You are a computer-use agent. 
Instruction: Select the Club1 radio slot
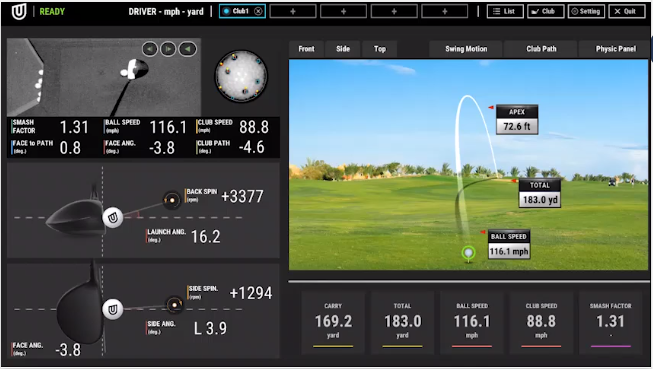226,11
